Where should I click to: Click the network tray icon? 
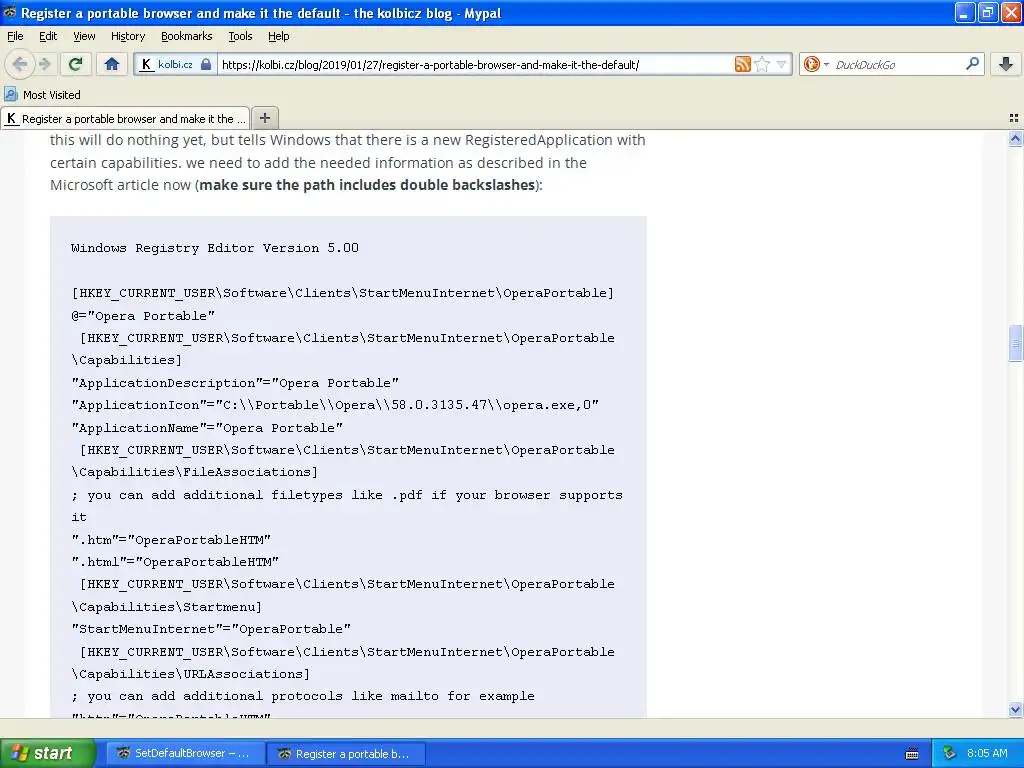(949, 753)
